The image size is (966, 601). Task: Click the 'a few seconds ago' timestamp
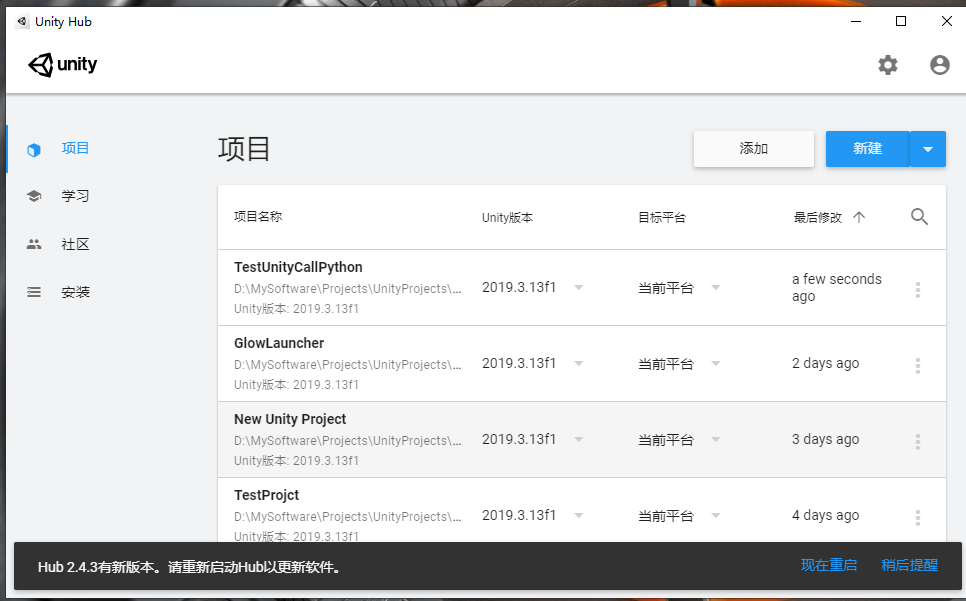(x=837, y=288)
